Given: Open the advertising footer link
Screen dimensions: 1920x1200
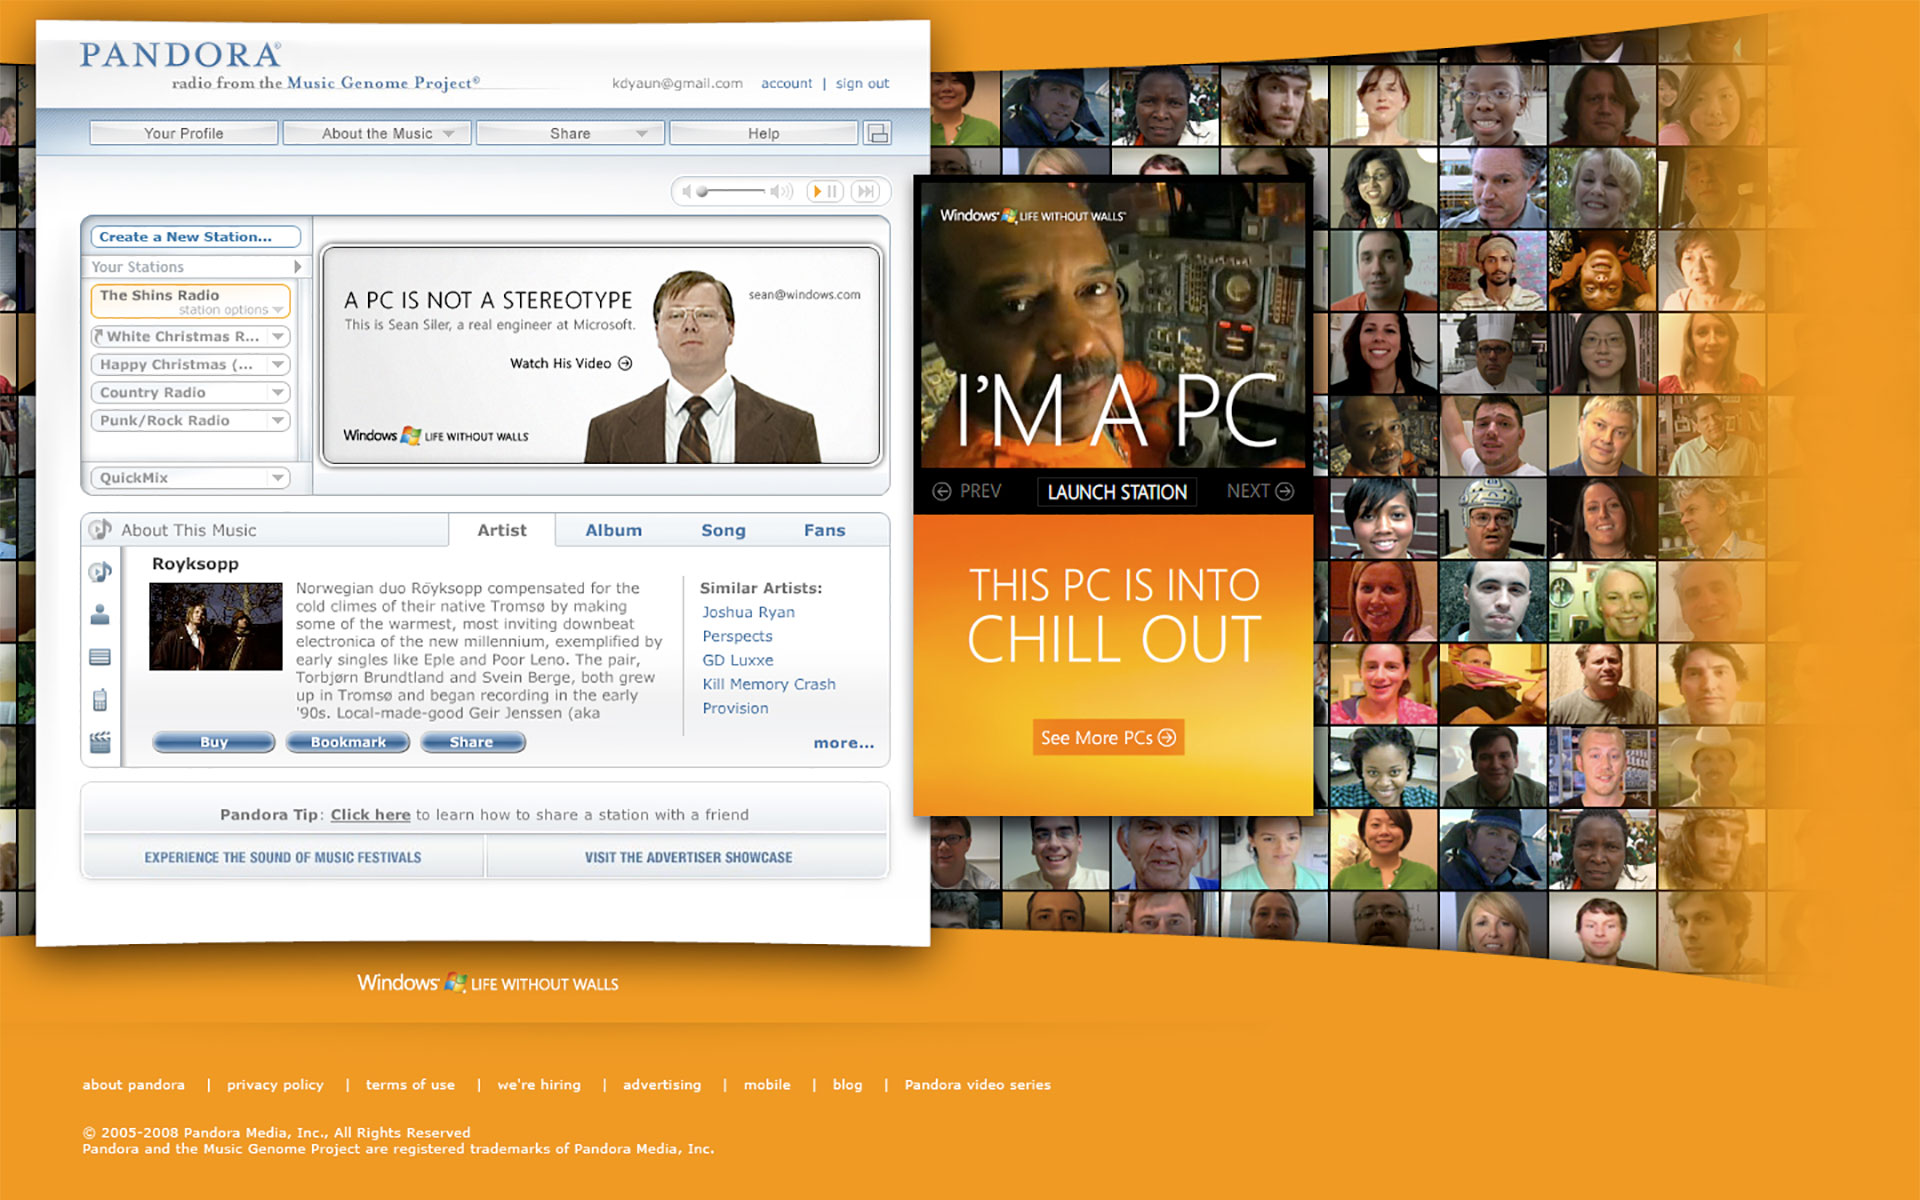Looking at the screenshot, I should point(662,1084).
